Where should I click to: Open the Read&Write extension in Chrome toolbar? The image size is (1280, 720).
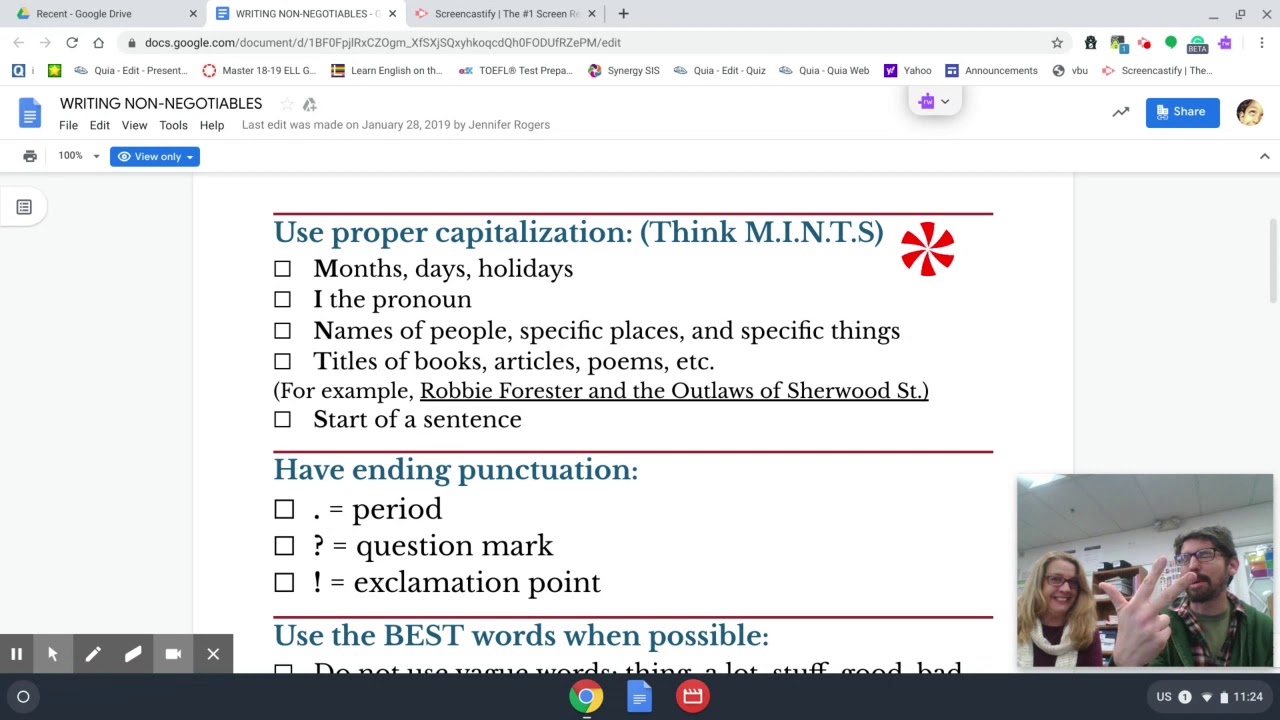coord(1225,43)
